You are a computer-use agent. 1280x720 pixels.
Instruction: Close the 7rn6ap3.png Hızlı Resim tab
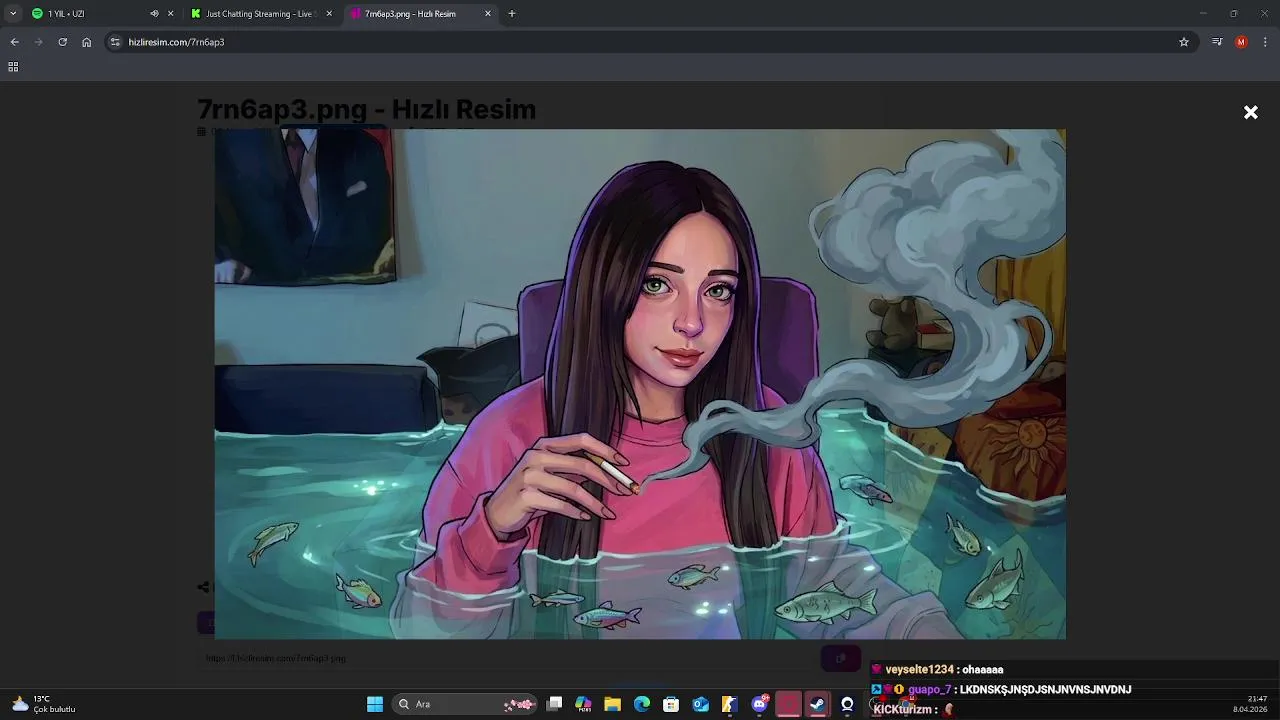(488, 14)
